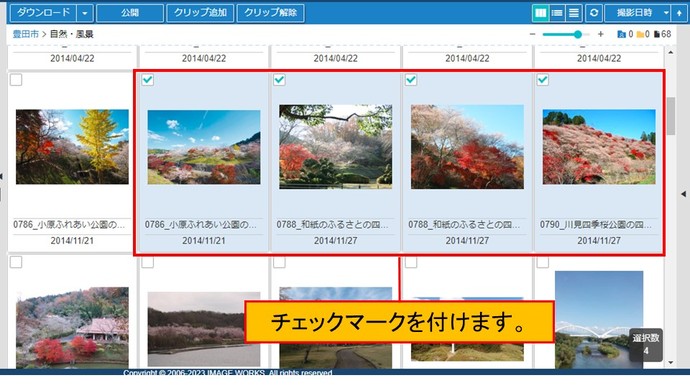Check the pond landscape photo checkbox
This screenshot has height=388, width=690.
[148, 262]
